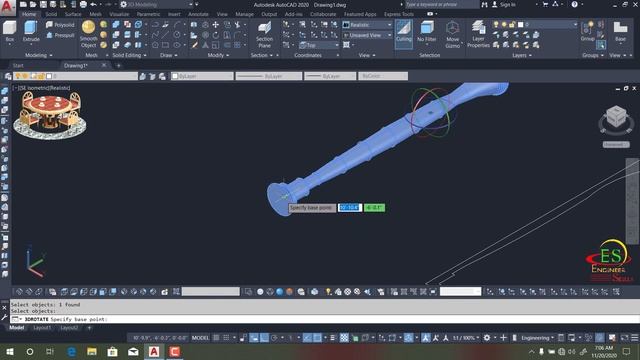Click the Smooth Object mesh tool
The width and height of the screenshot is (640, 360).
(x=88, y=34)
